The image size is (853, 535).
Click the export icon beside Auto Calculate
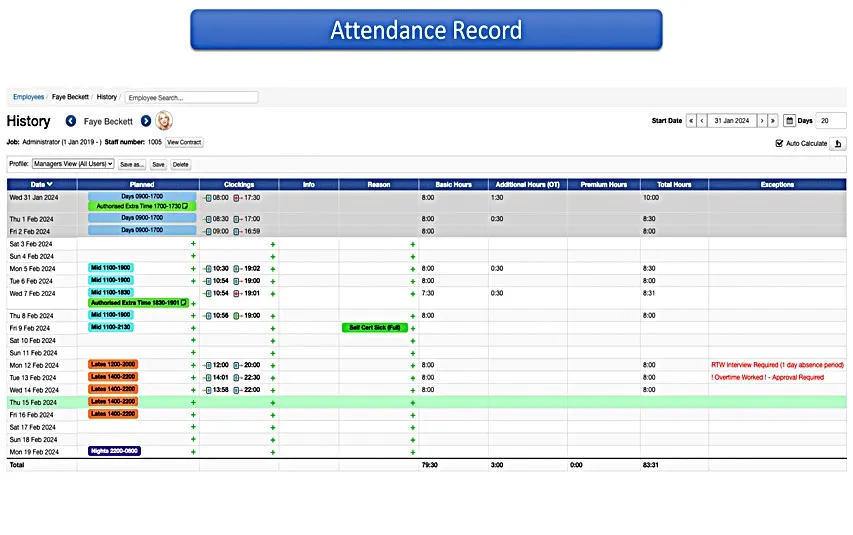[x=838, y=144]
